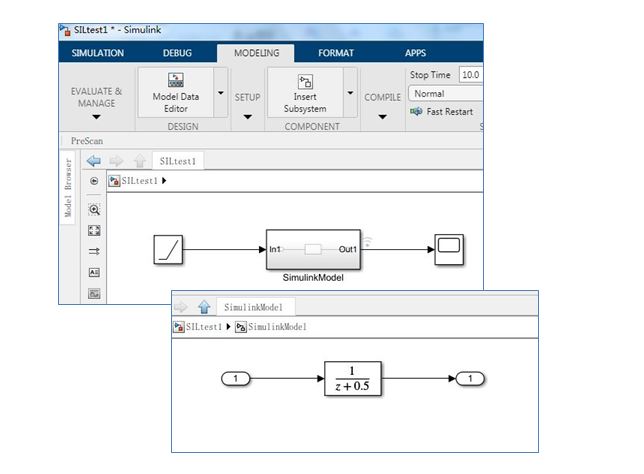Open the Design gallery dropdown arrow
644x474 pixels.
pyautogui.click(x=221, y=93)
